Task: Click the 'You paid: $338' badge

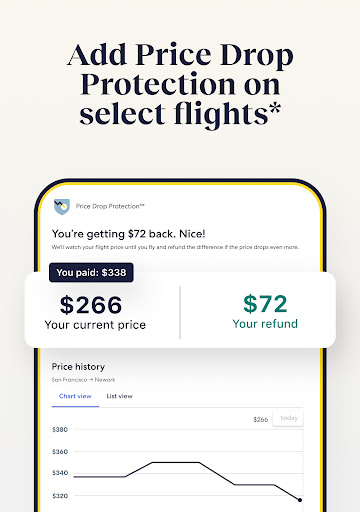Action: 91,273
